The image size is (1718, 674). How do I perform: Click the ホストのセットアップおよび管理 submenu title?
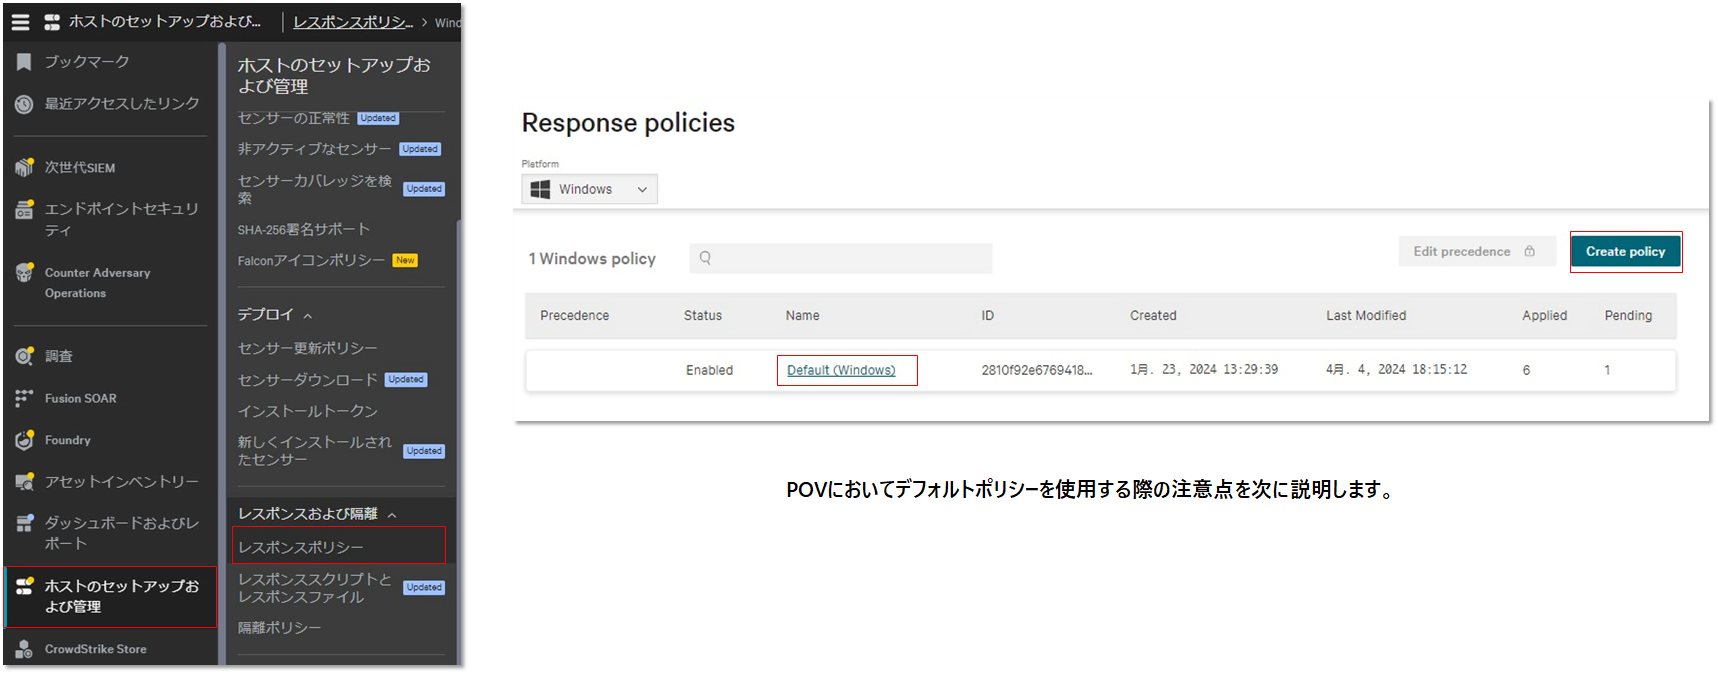point(334,76)
